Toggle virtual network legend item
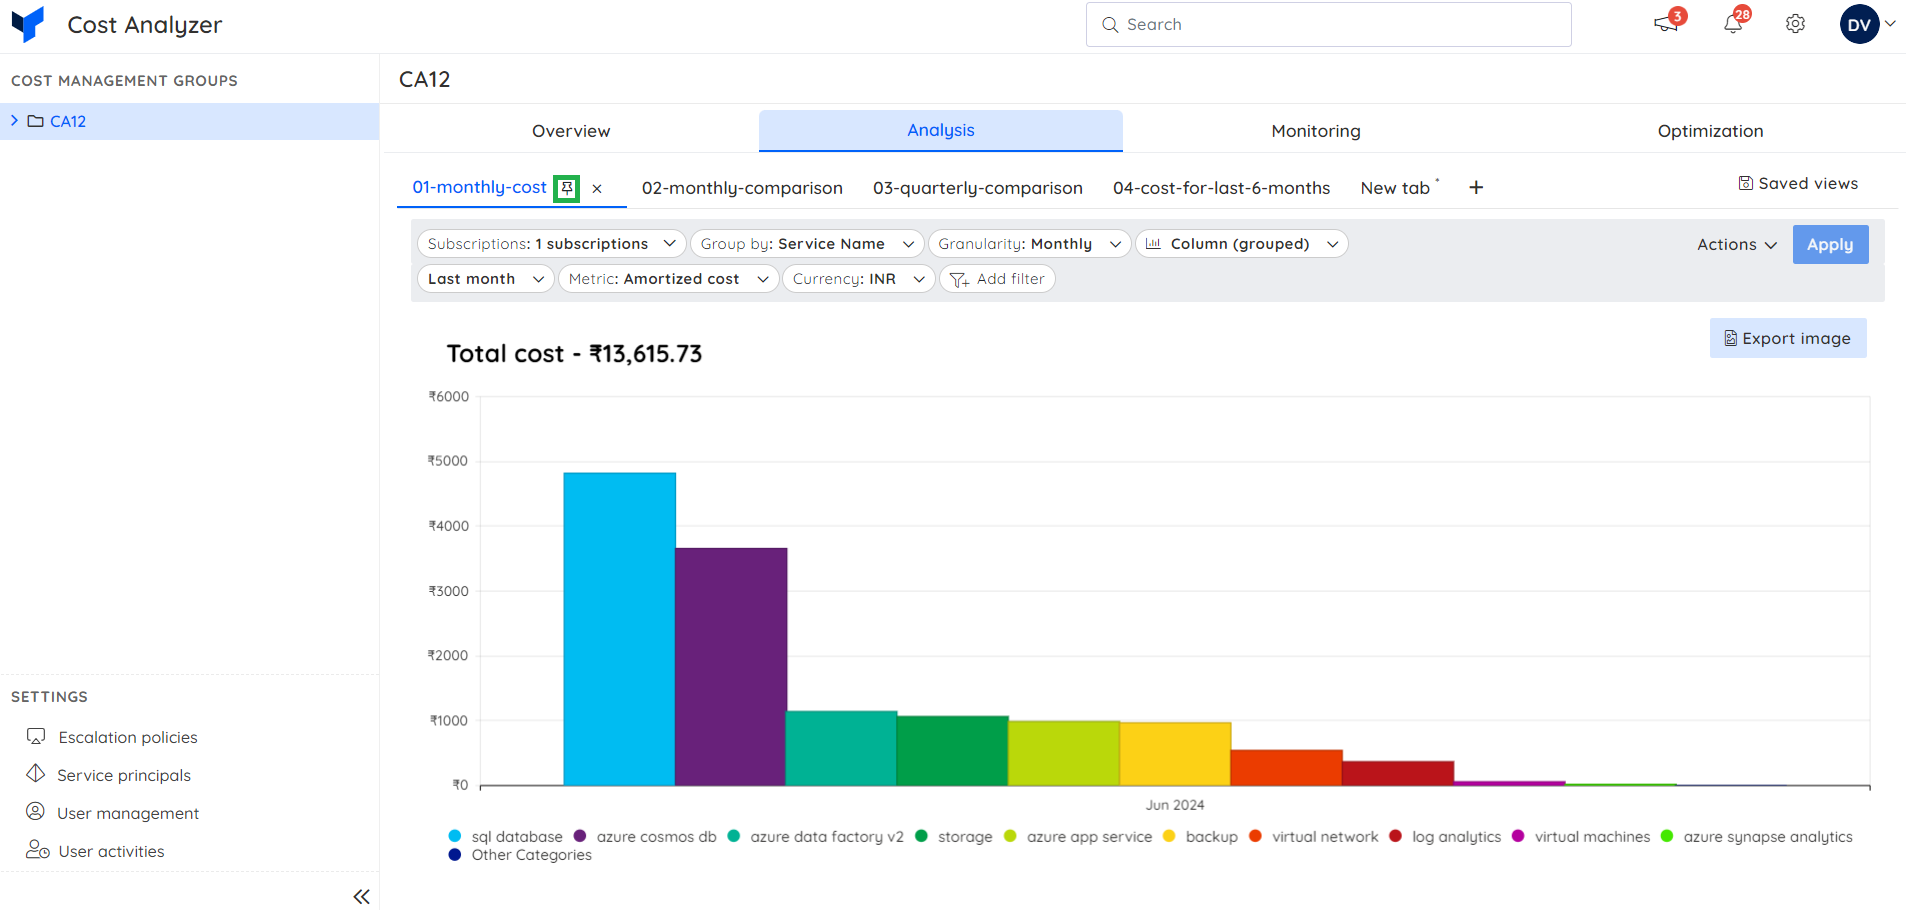Screen dimensions: 1906x910 point(1313,837)
